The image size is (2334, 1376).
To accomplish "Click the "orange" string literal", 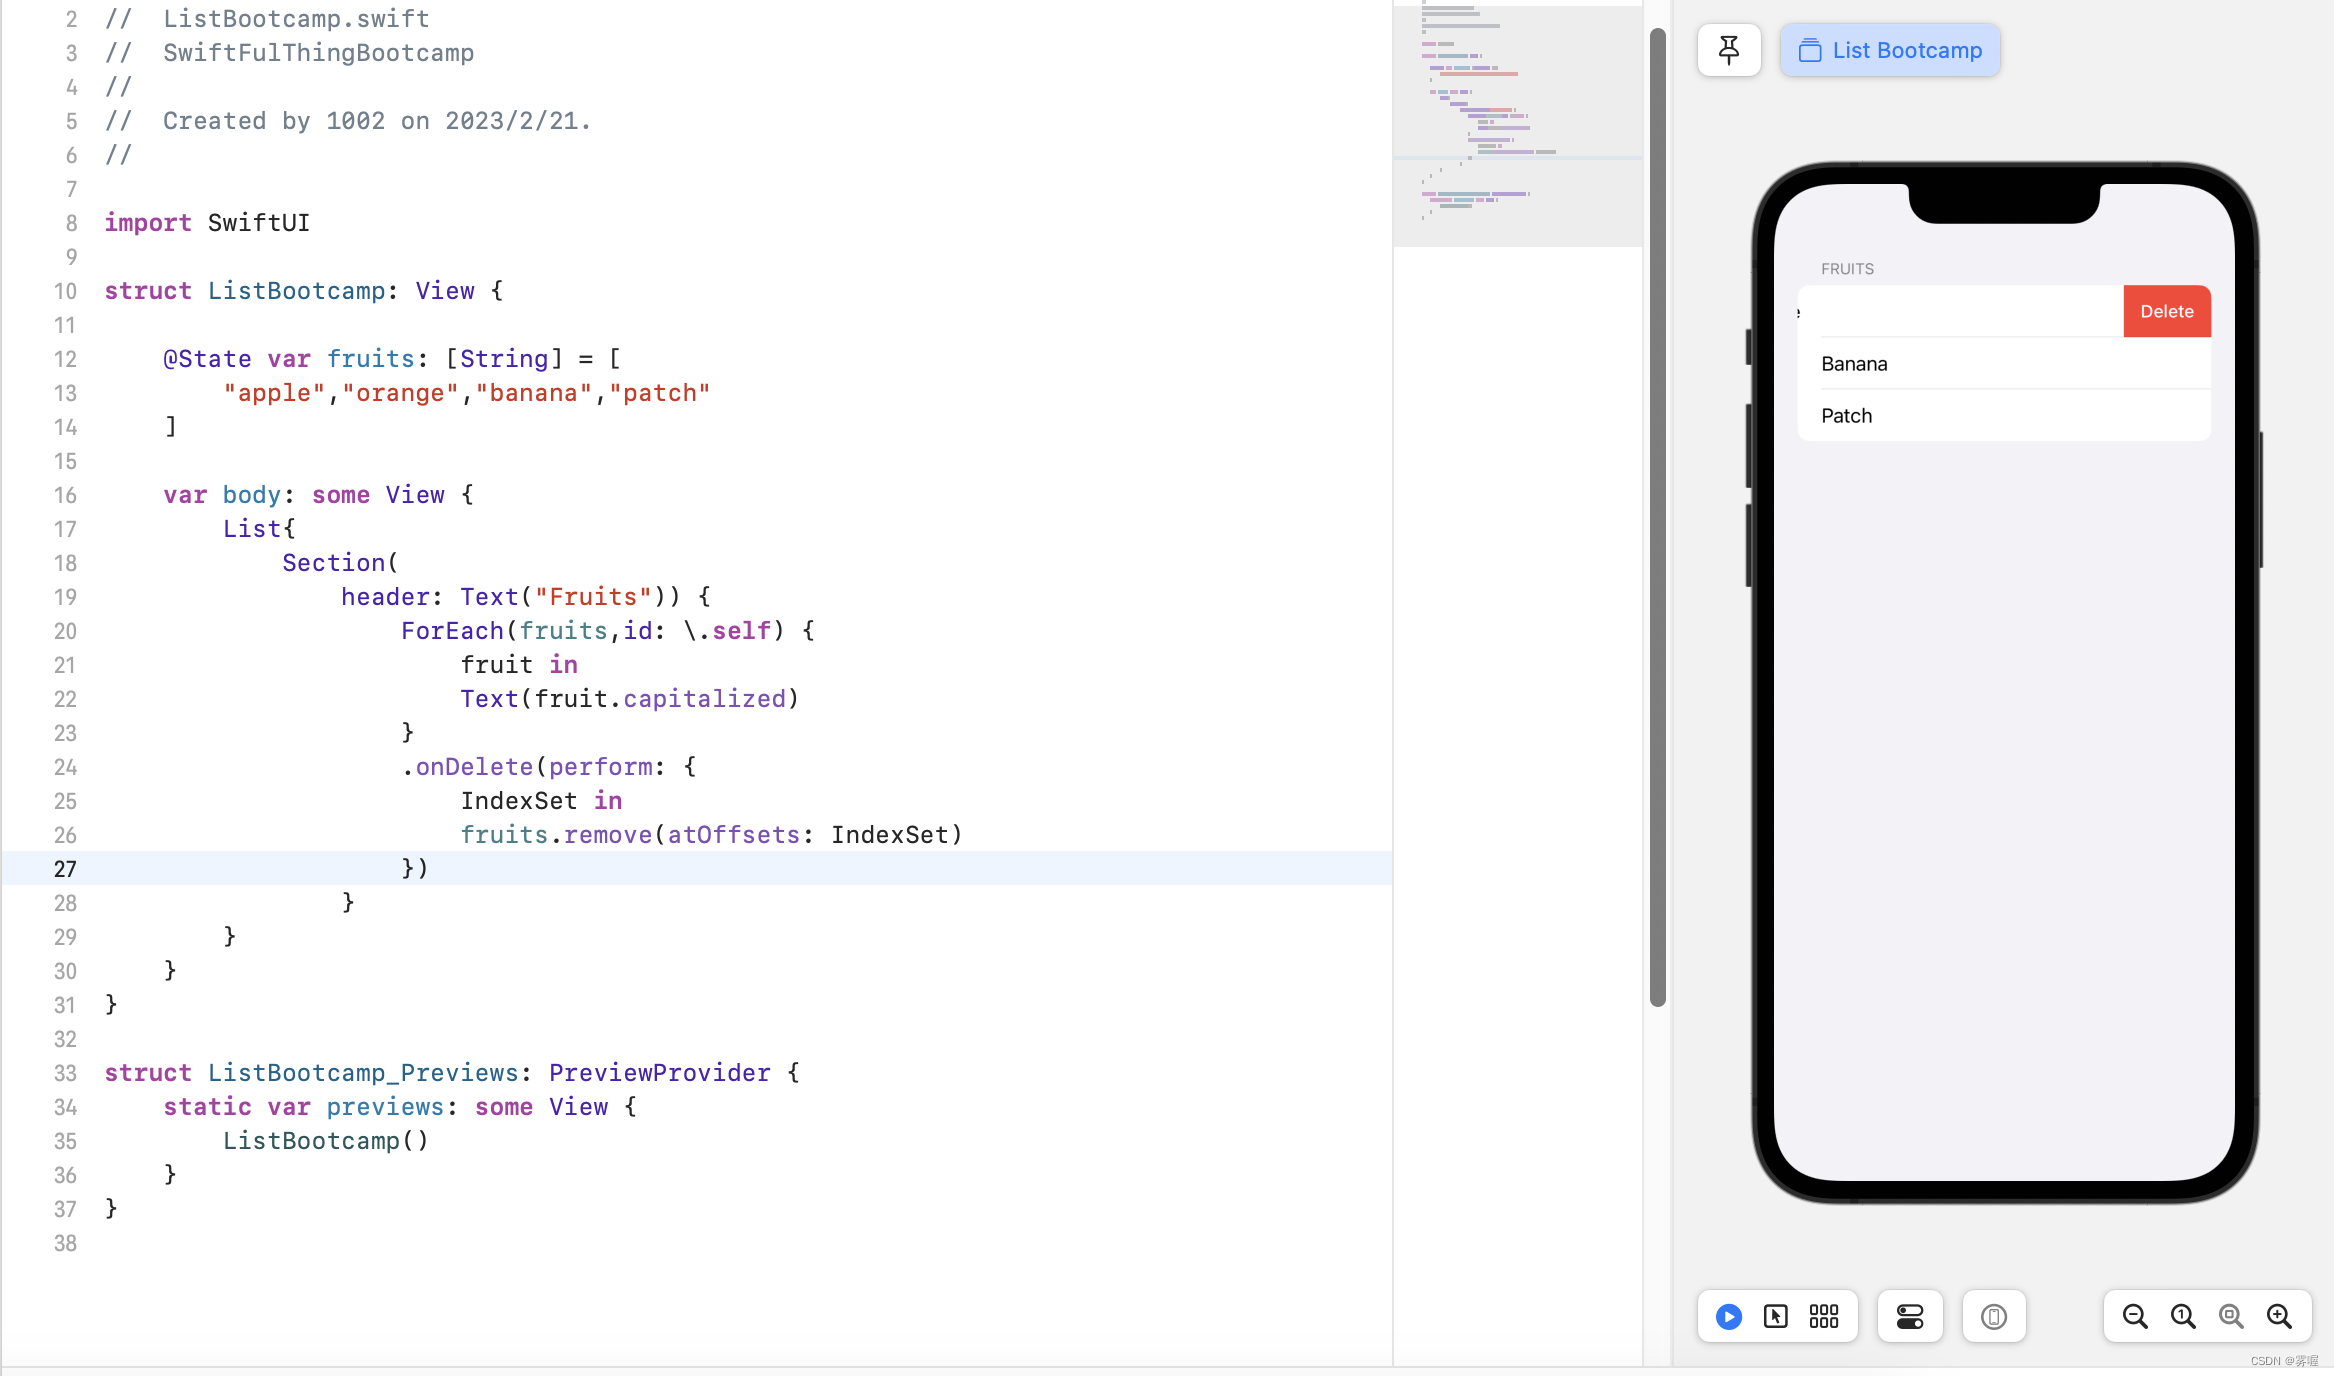I will 400,393.
